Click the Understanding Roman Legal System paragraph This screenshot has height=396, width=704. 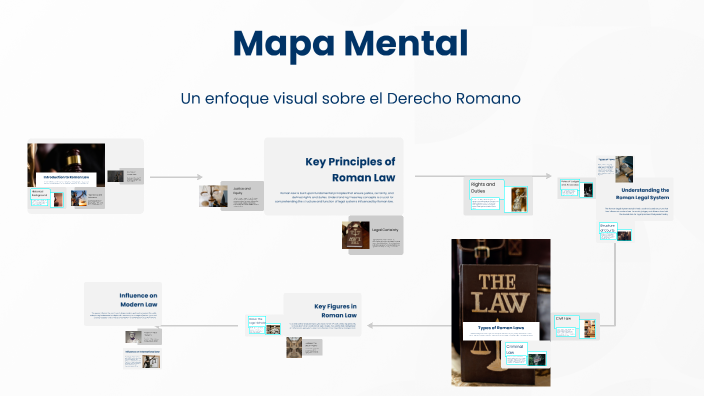[637, 211]
